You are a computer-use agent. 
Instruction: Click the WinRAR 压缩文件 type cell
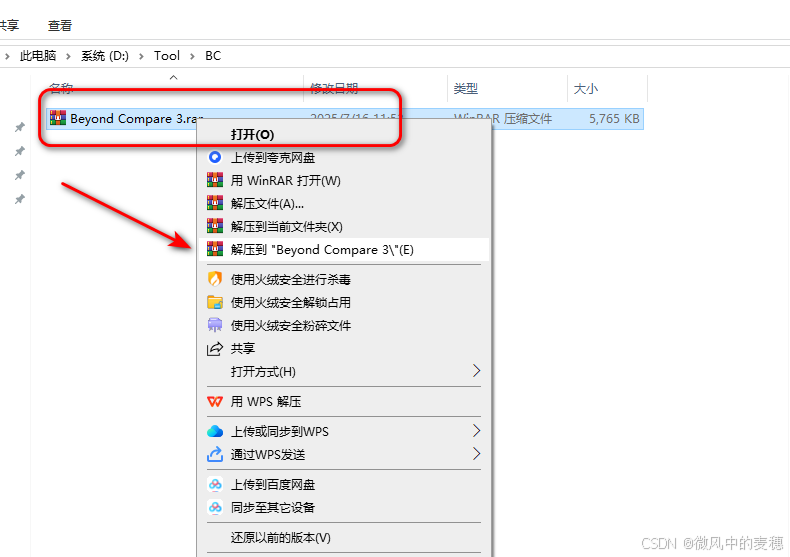click(503, 119)
